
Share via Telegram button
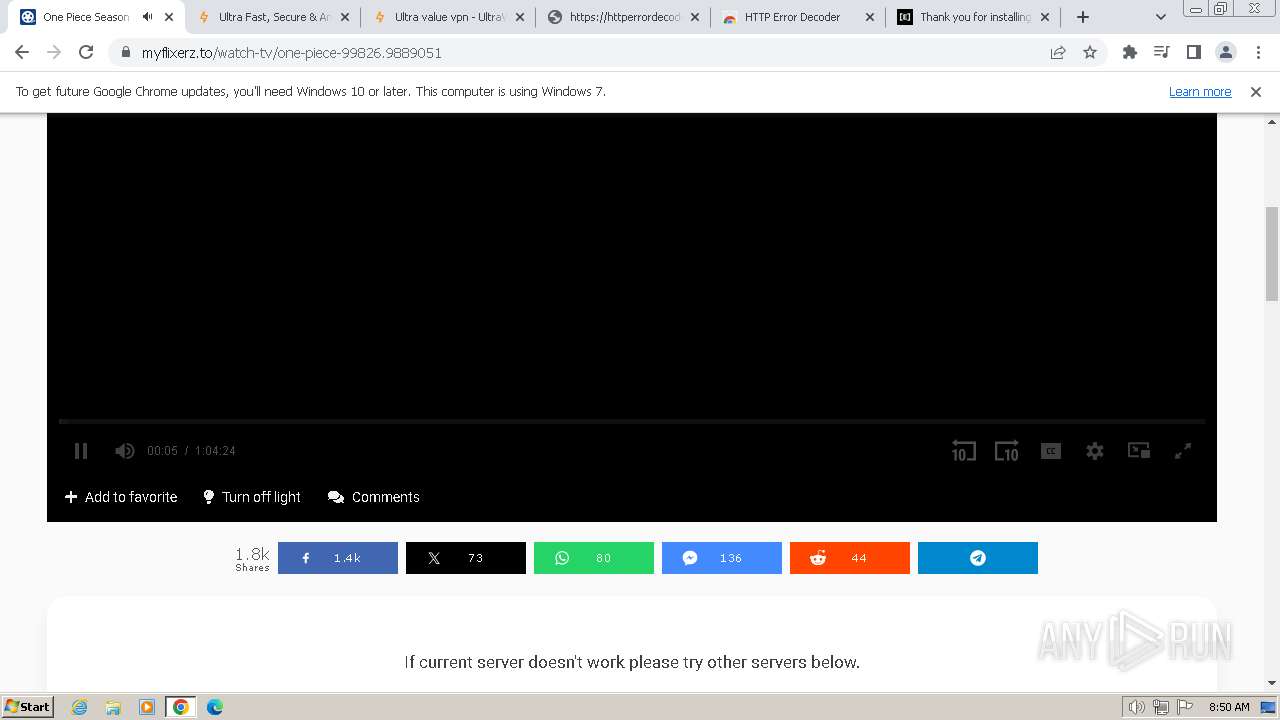978,558
